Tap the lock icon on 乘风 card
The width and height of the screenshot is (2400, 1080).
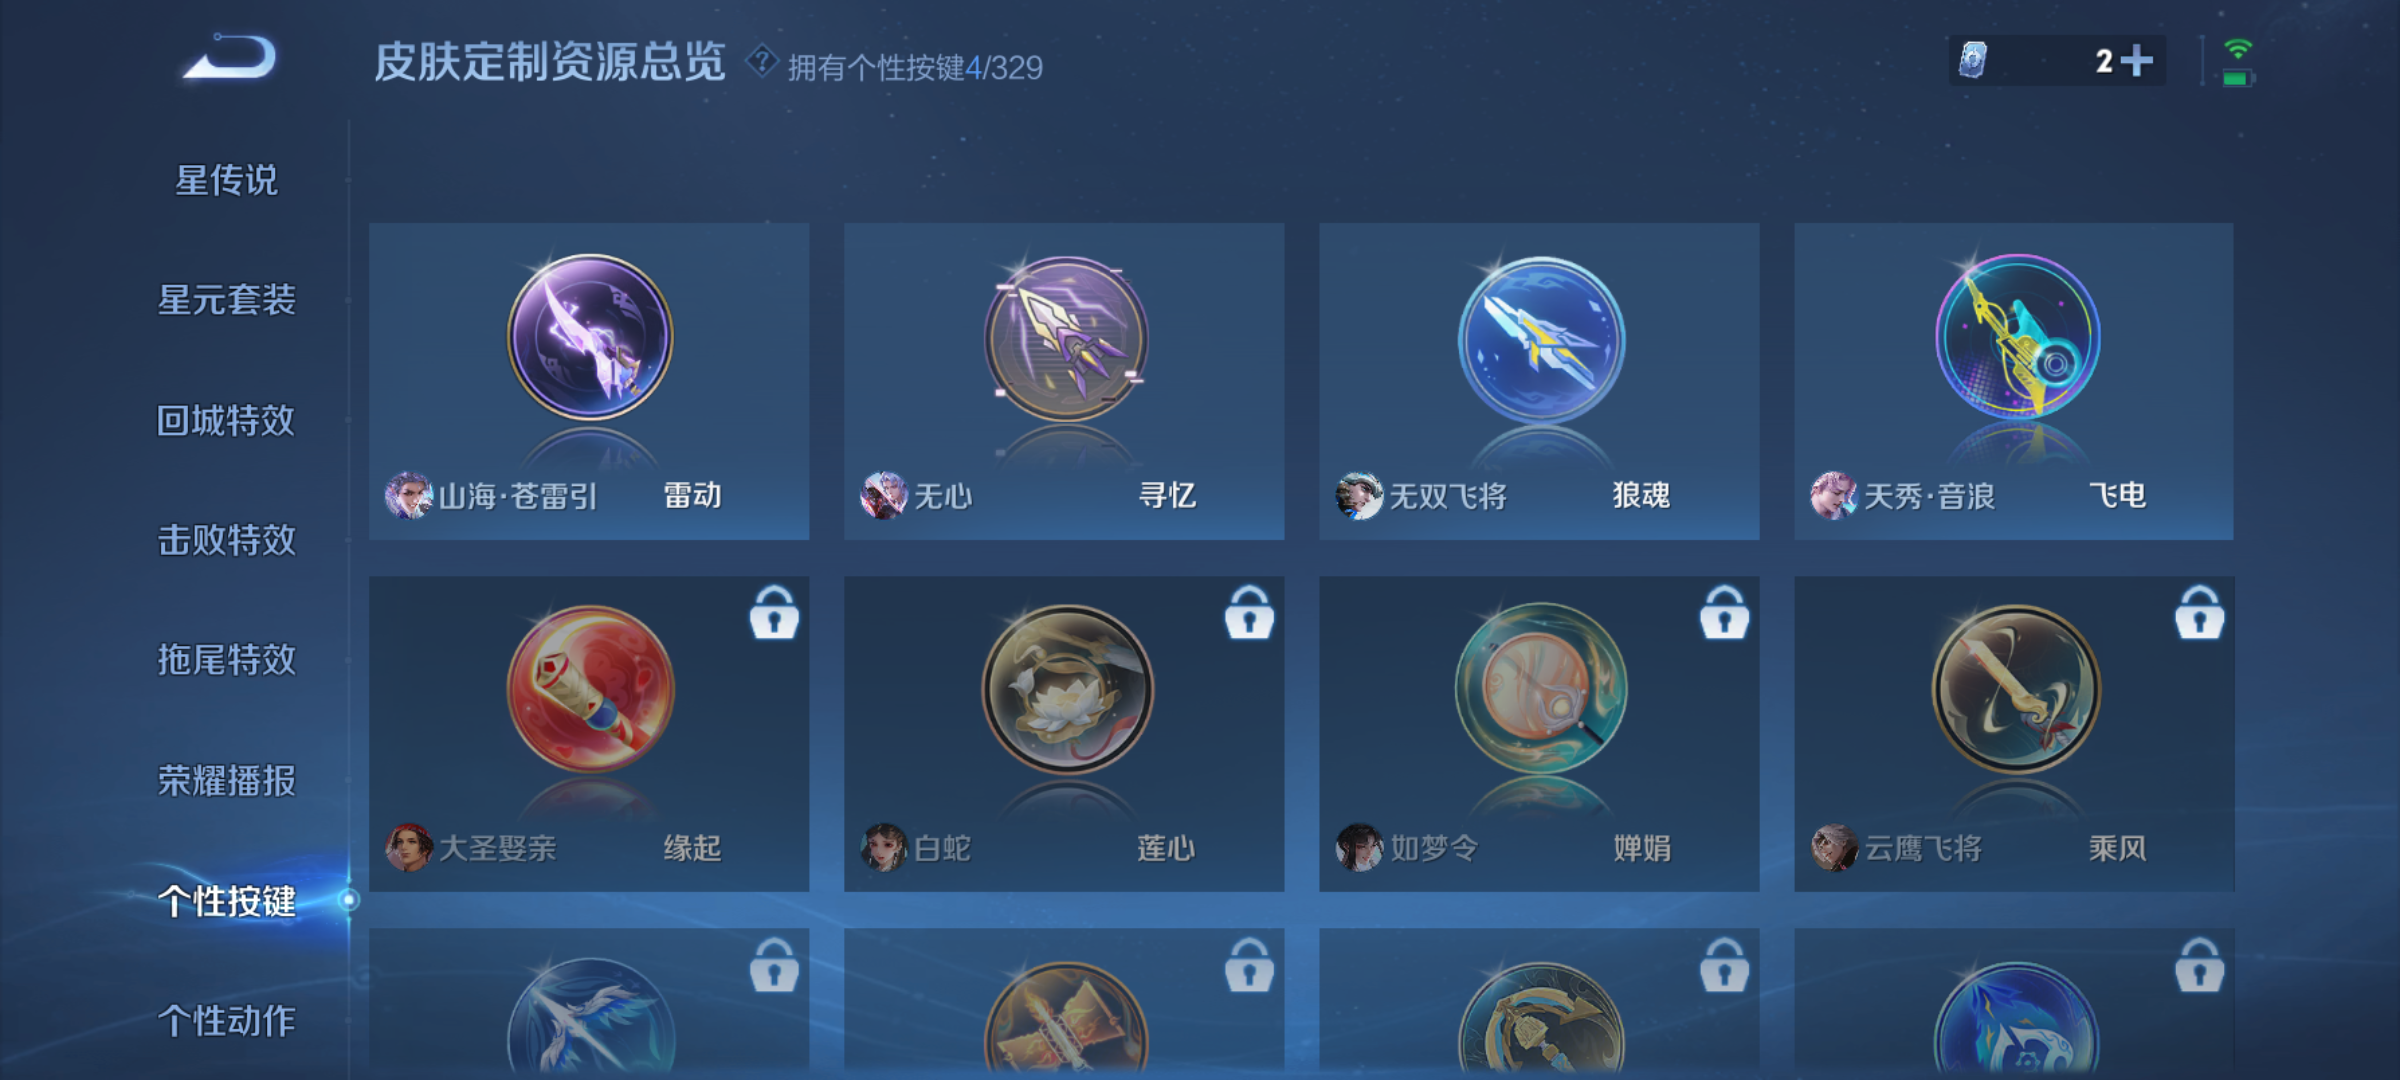[x=2199, y=612]
